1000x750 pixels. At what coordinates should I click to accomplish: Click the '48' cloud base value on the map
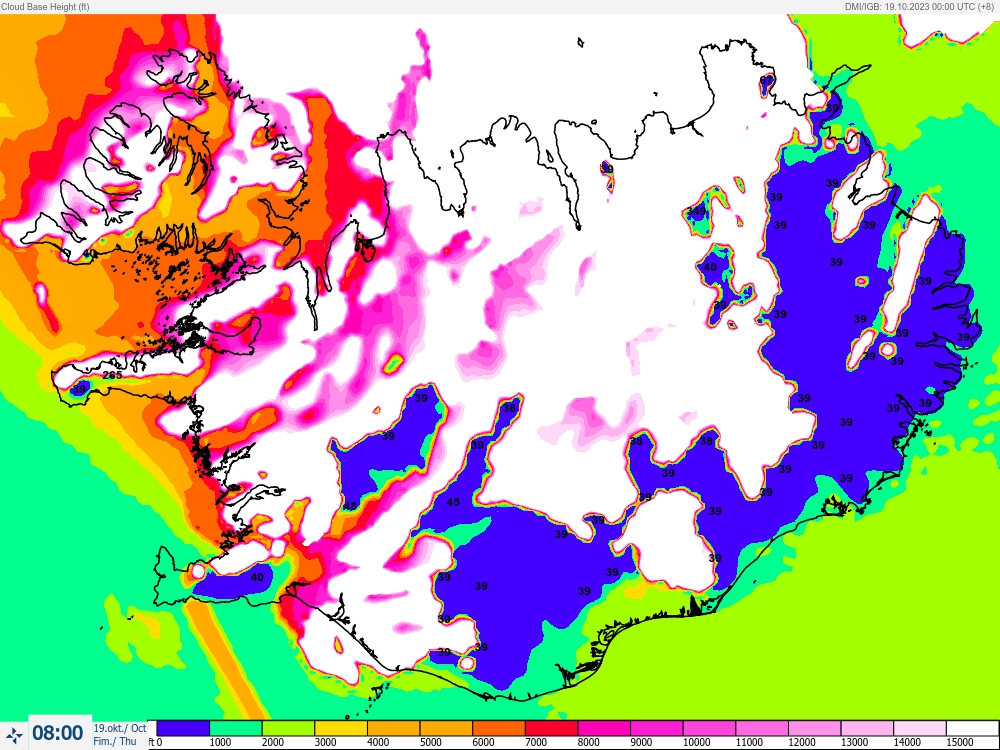[x=350, y=506]
